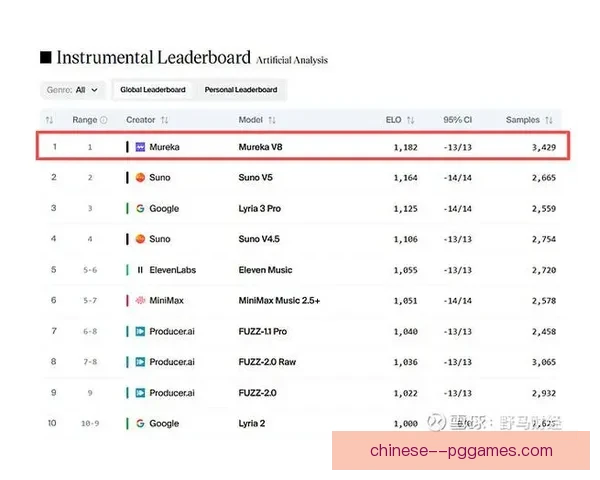Click range value 7-8
600x480 pixels.
point(90,362)
